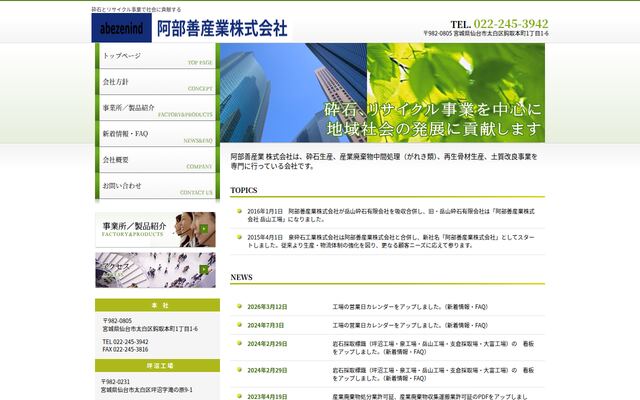Screen dimensions: 640x400
Task: Click sidebar TEL 022-245-3942 text
Action: click(x=125, y=342)
